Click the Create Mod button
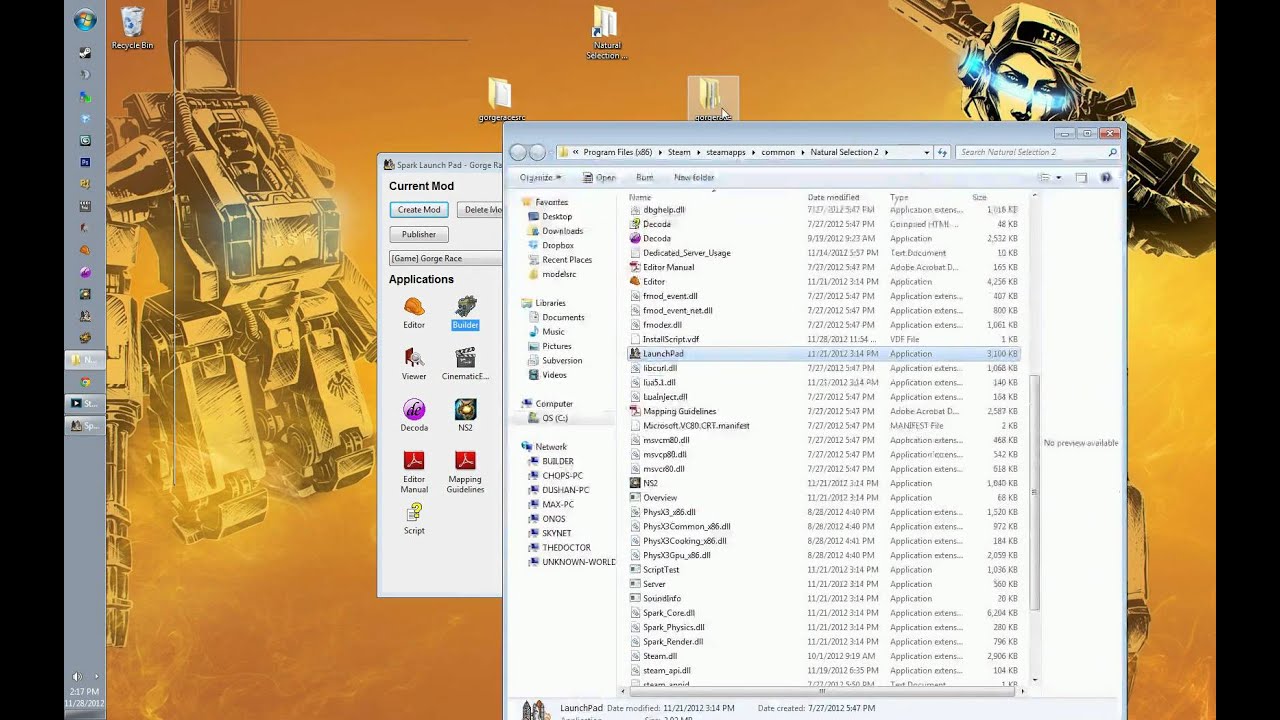Image resolution: width=1280 pixels, height=720 pixels. (x=419, y=210)
